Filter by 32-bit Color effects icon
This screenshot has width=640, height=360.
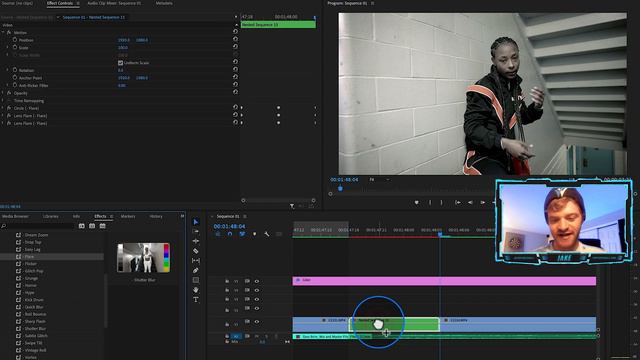[92, 226]
